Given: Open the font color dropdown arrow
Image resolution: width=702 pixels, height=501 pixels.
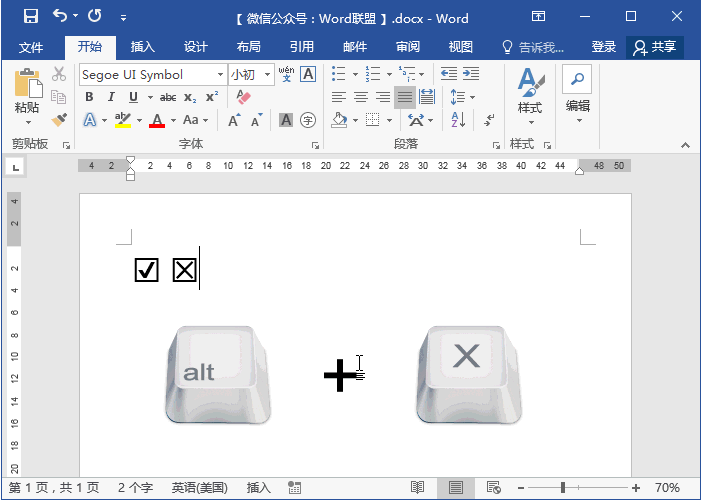Looking at the screenshot, I should pyautogui.click(x=173, y=120).
